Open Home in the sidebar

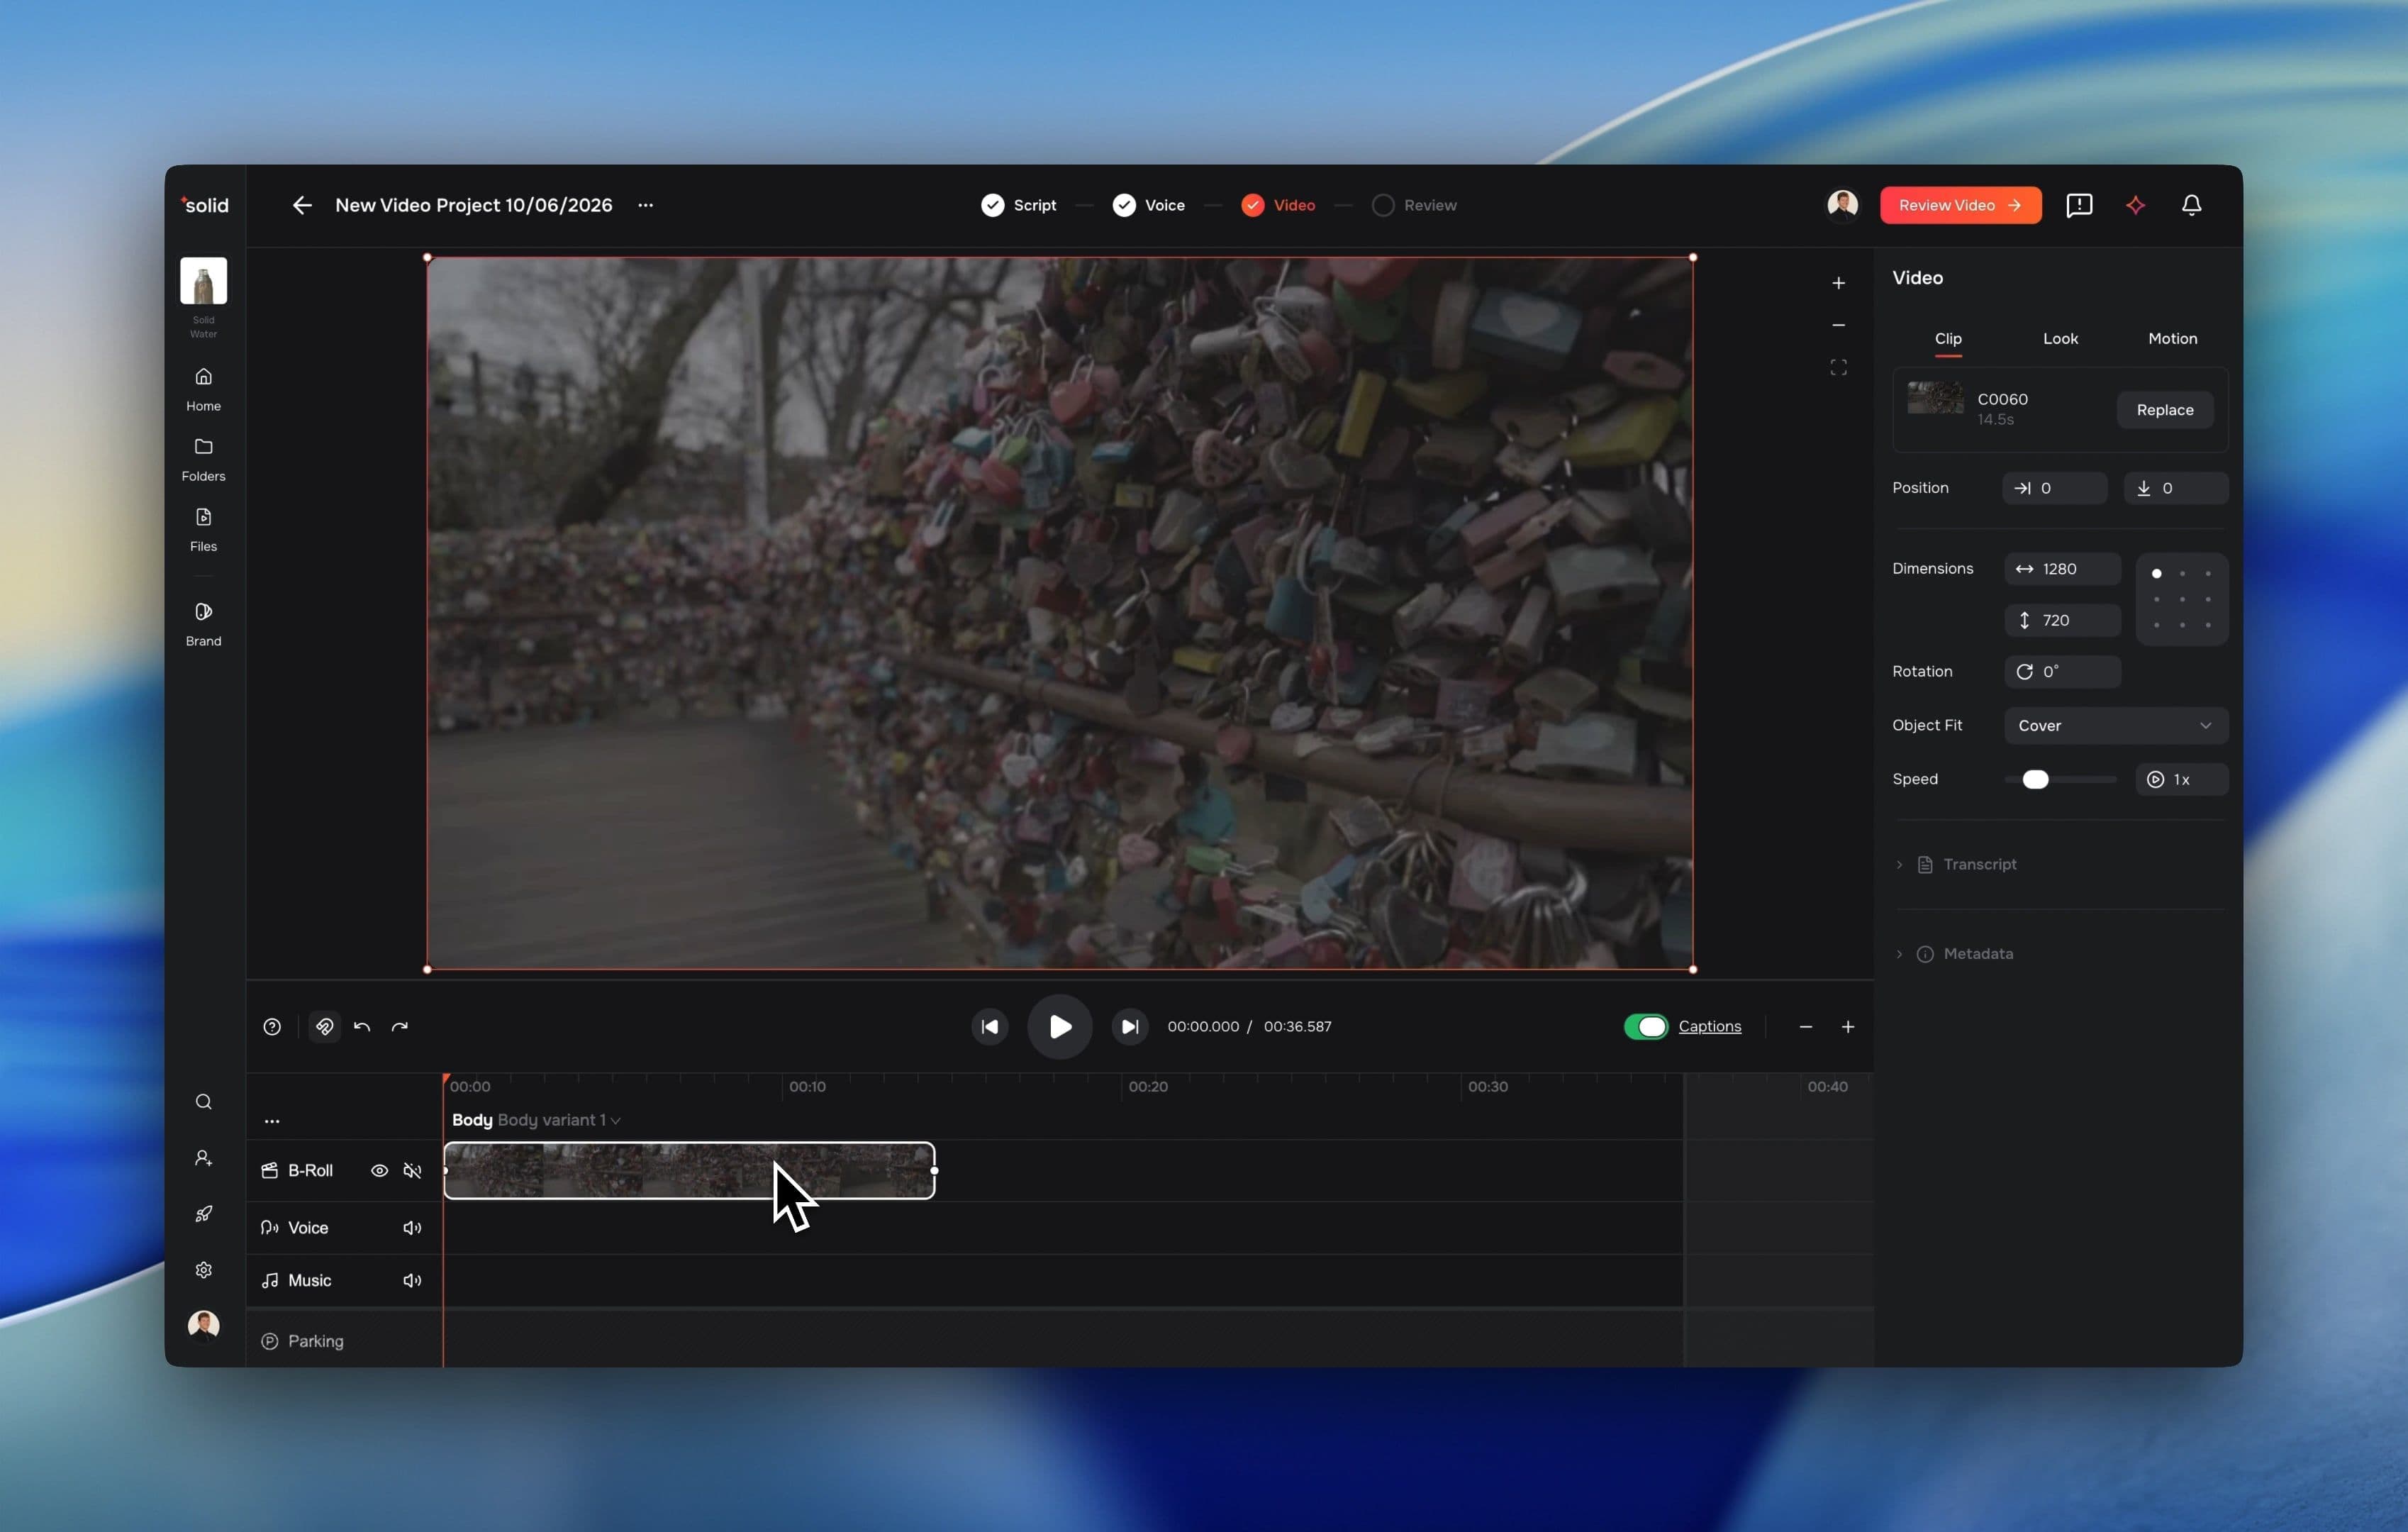pos(203,389)
